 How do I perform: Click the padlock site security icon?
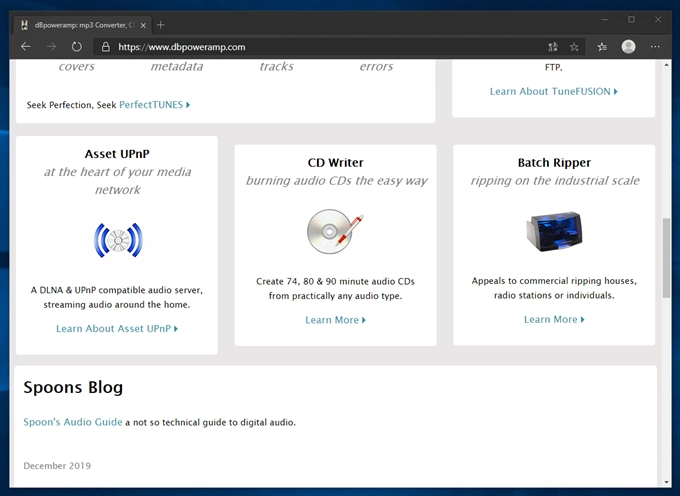(105, 47)
